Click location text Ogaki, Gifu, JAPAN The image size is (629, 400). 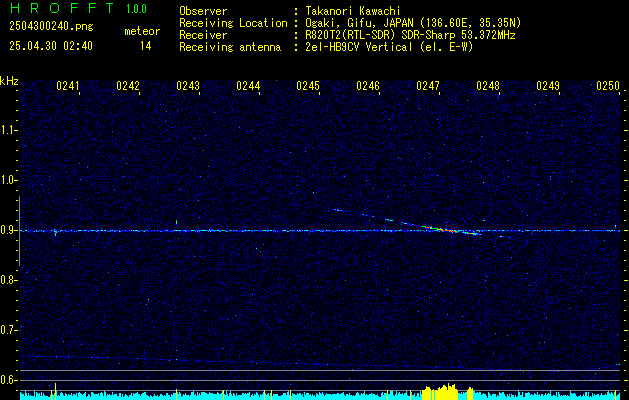(x=359, y=23)
